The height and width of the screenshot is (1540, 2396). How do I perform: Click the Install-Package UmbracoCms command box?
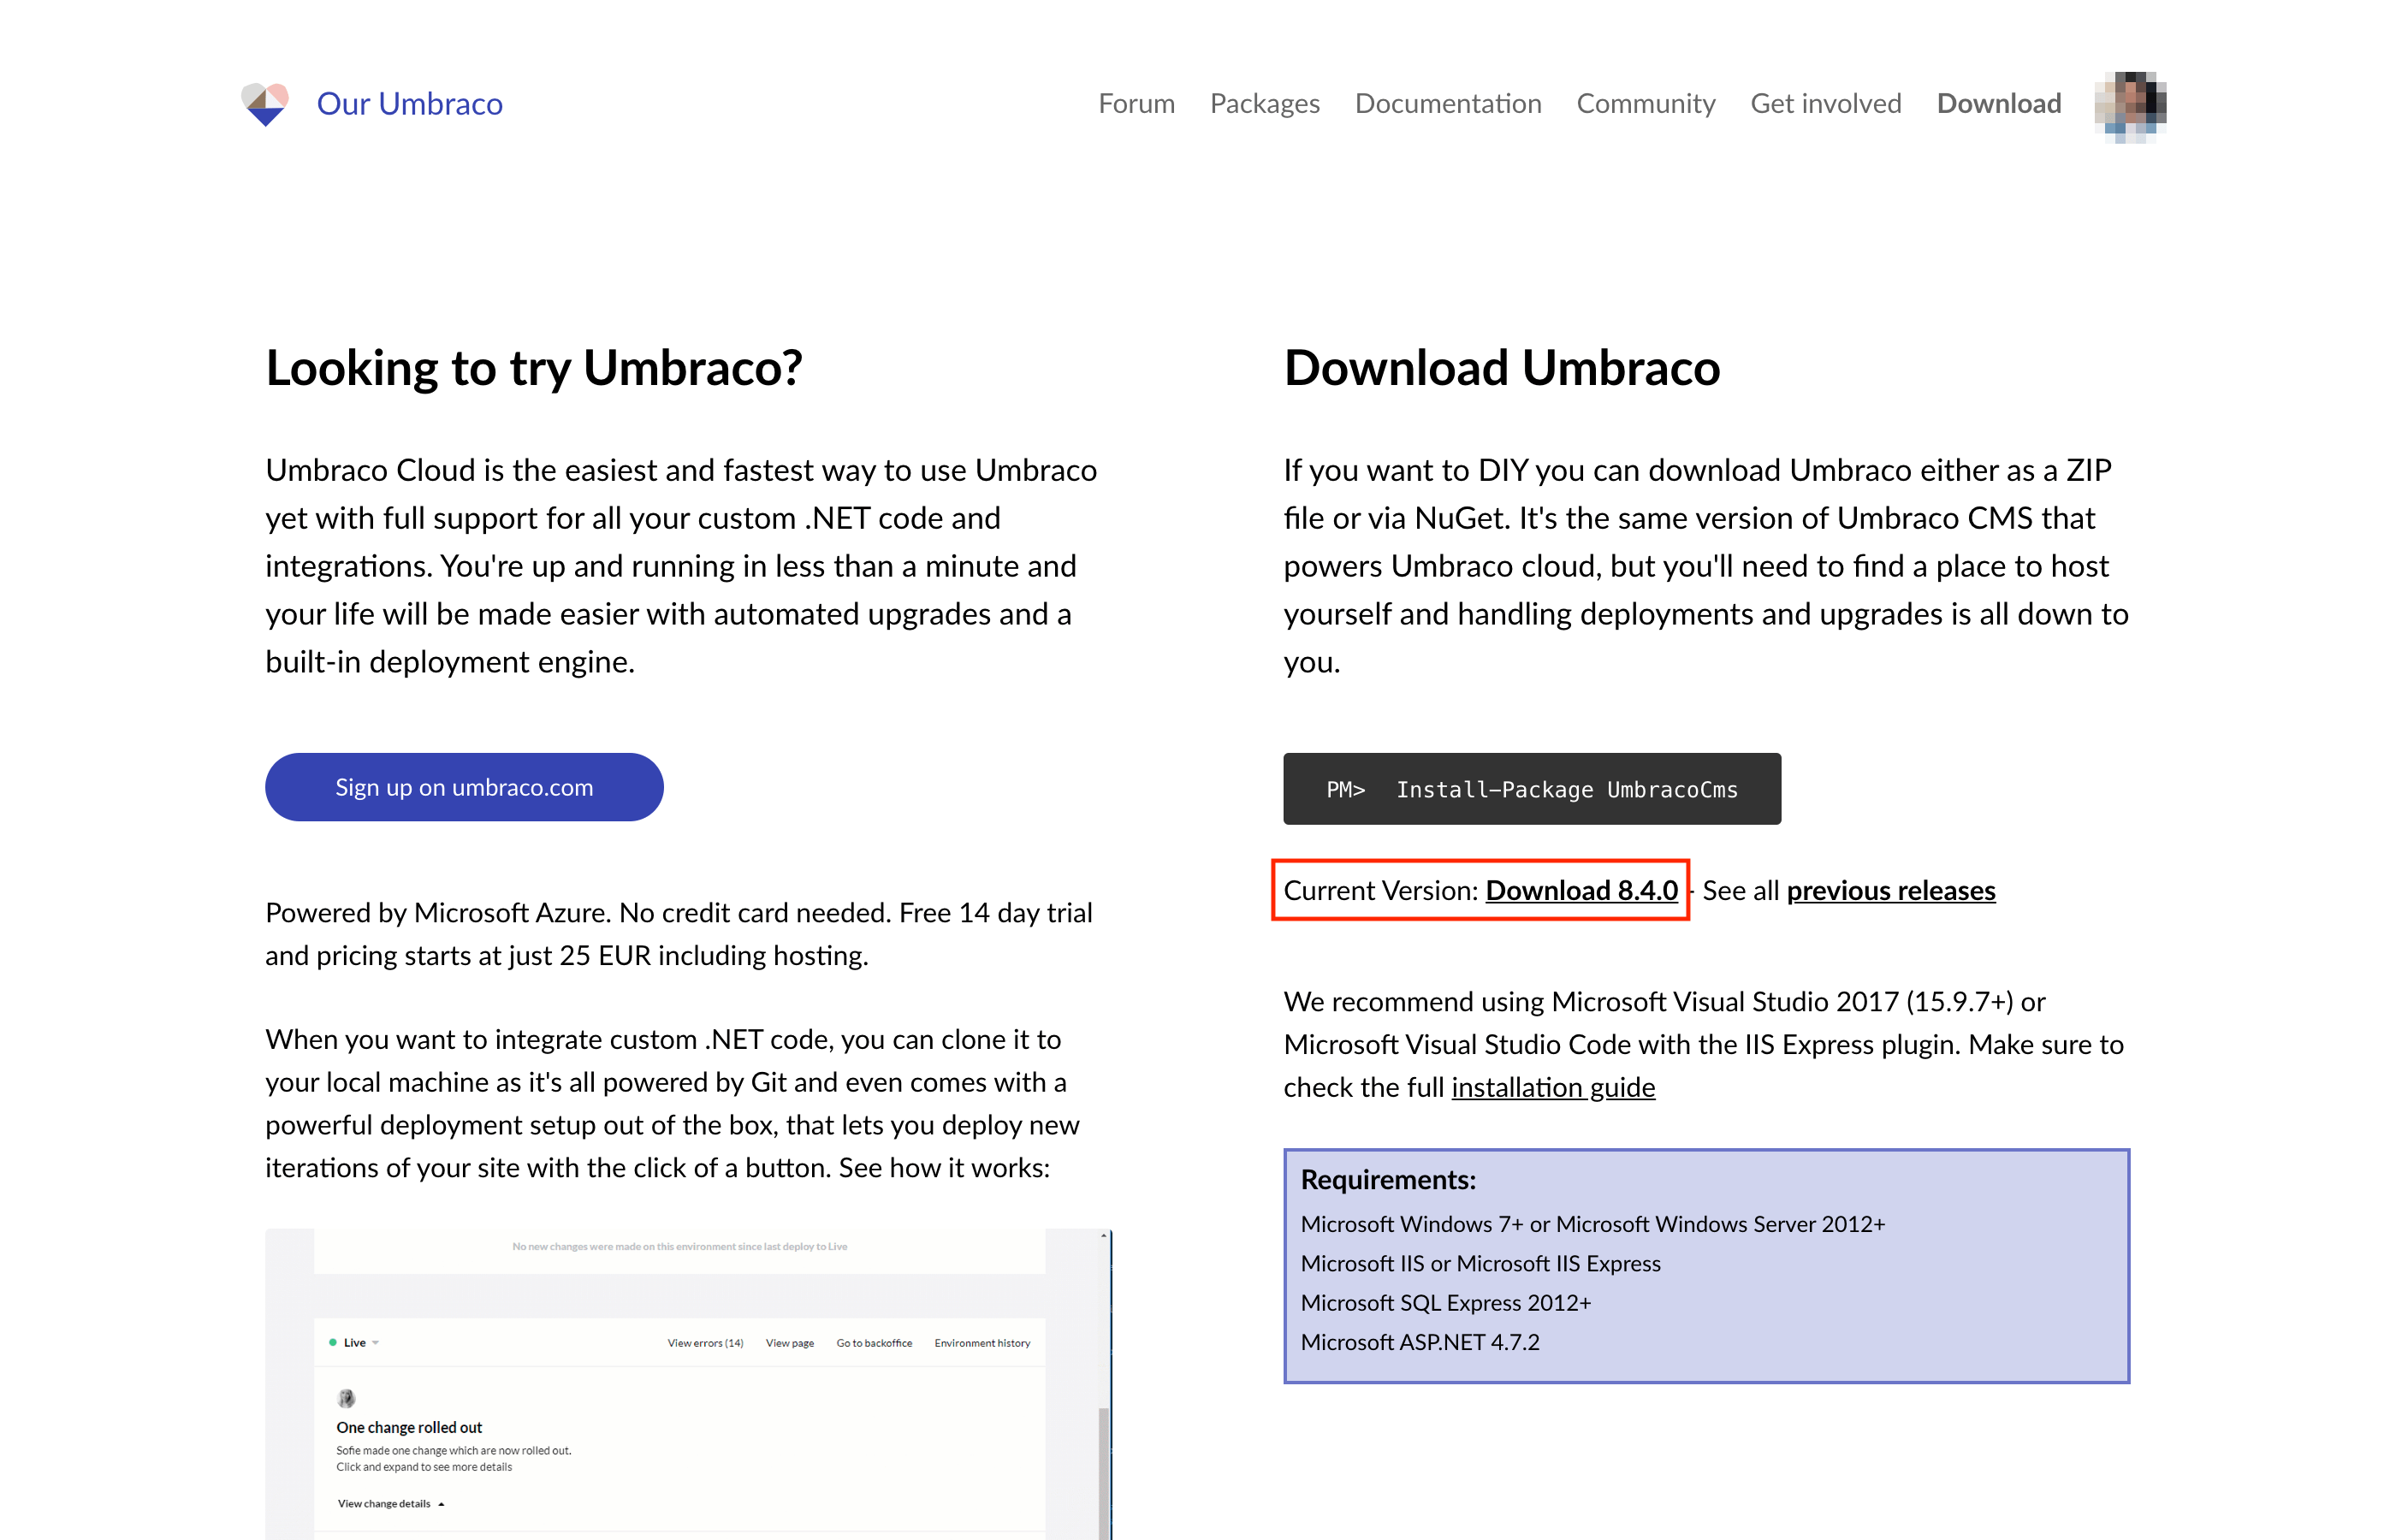point(1531,789)
